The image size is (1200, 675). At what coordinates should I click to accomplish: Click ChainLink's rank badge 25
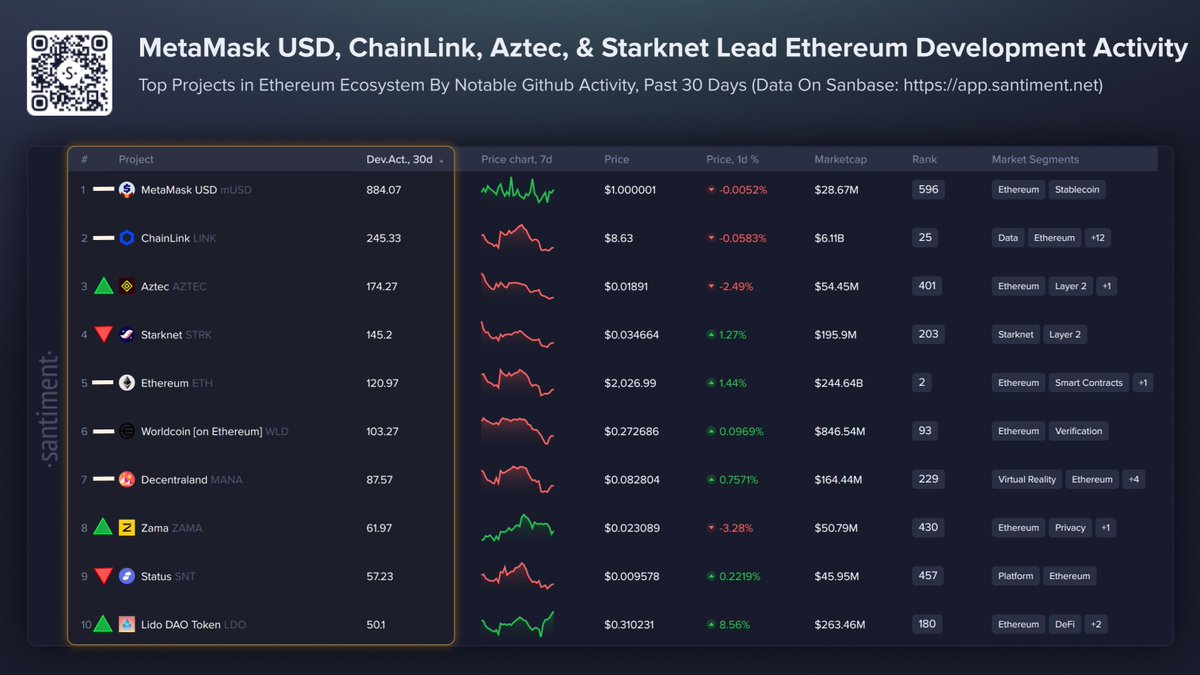(x=926, y=238)
